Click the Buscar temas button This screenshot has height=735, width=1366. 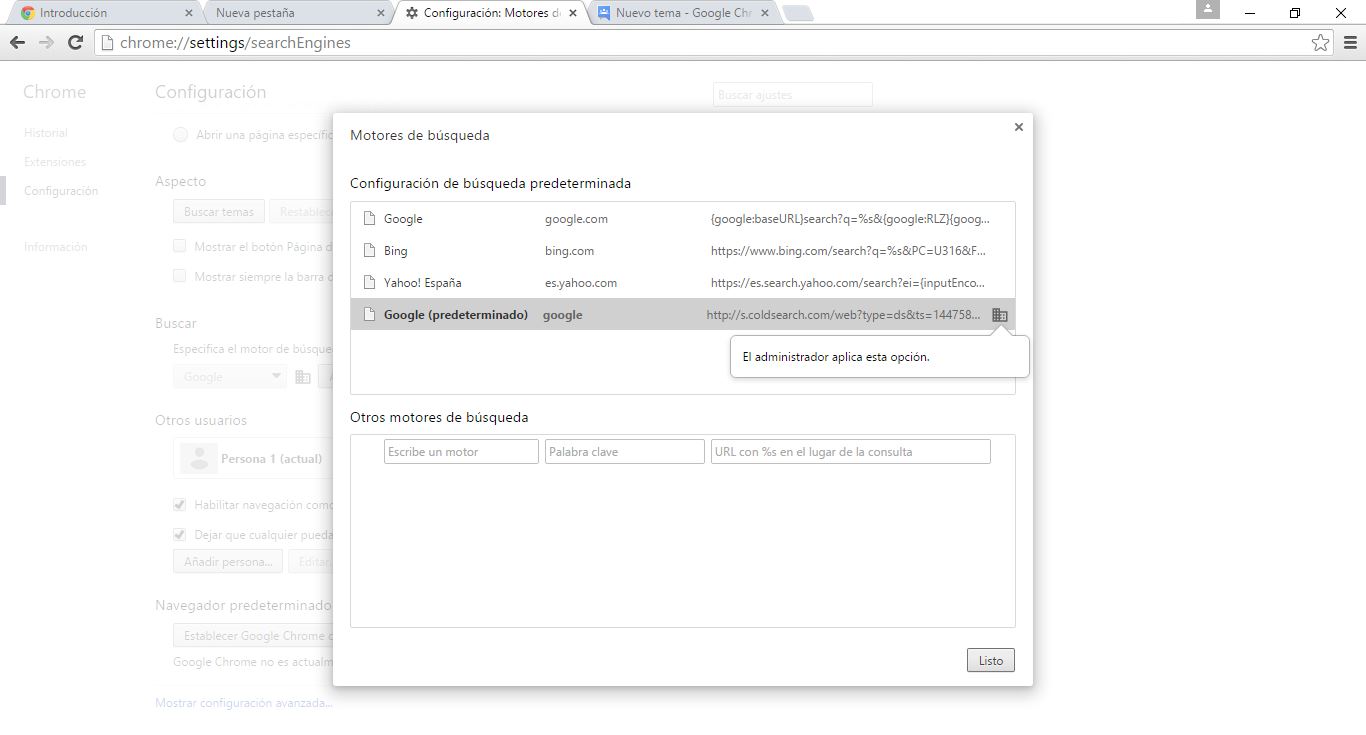point(219,212)
